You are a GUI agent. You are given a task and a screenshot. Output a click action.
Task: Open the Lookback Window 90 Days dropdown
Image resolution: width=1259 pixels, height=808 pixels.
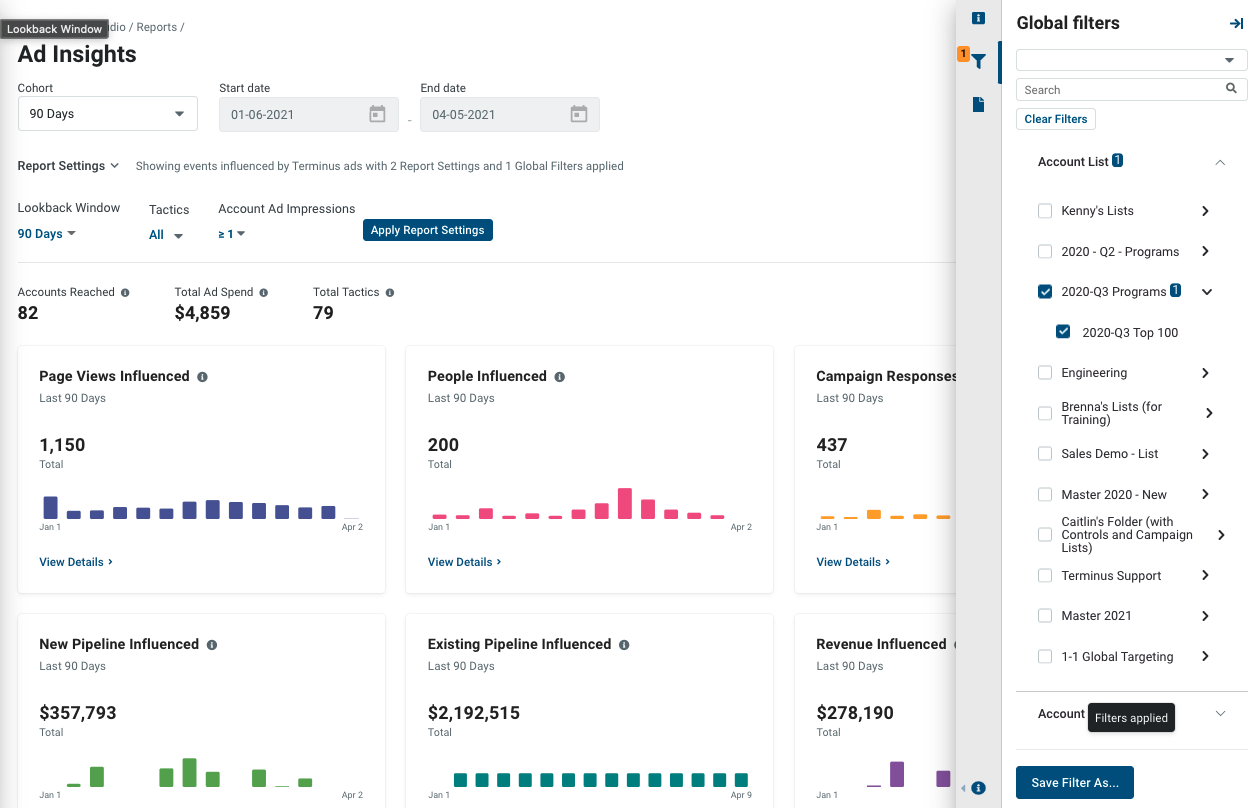[x=46, y=234]
